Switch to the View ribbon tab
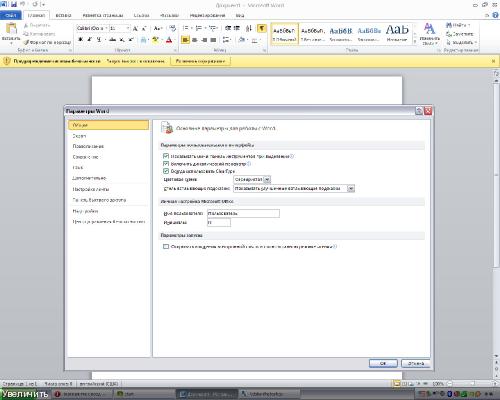This screenshot has height=400, width=500. pos(240,15)
